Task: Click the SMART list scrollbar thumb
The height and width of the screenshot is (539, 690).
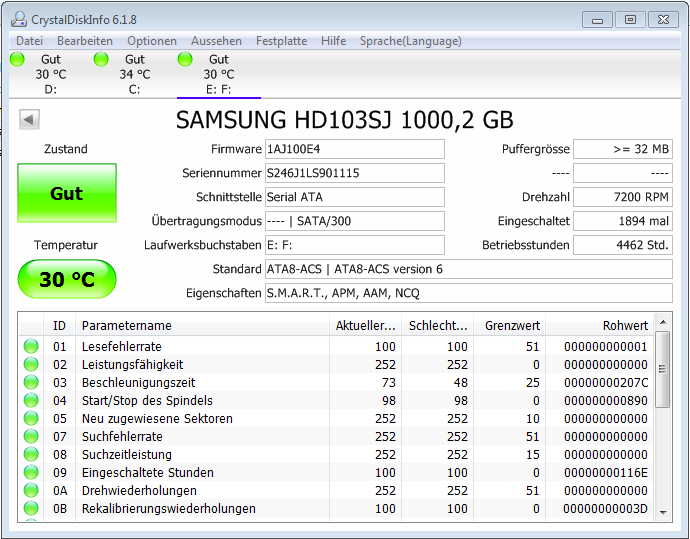Action: click(663, 369)
